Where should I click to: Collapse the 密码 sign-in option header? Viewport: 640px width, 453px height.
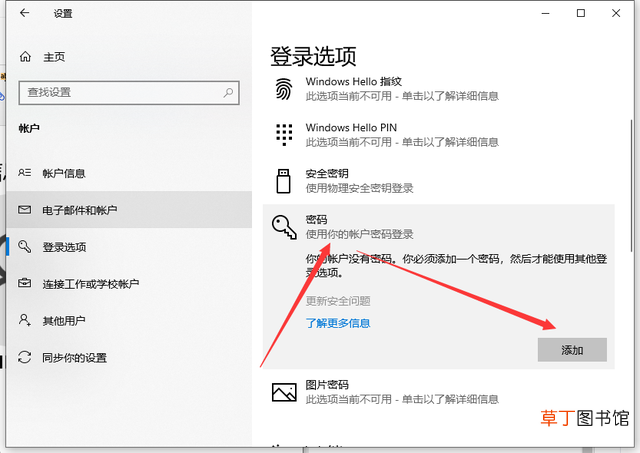pyautogui.click(x=438, y=227)
